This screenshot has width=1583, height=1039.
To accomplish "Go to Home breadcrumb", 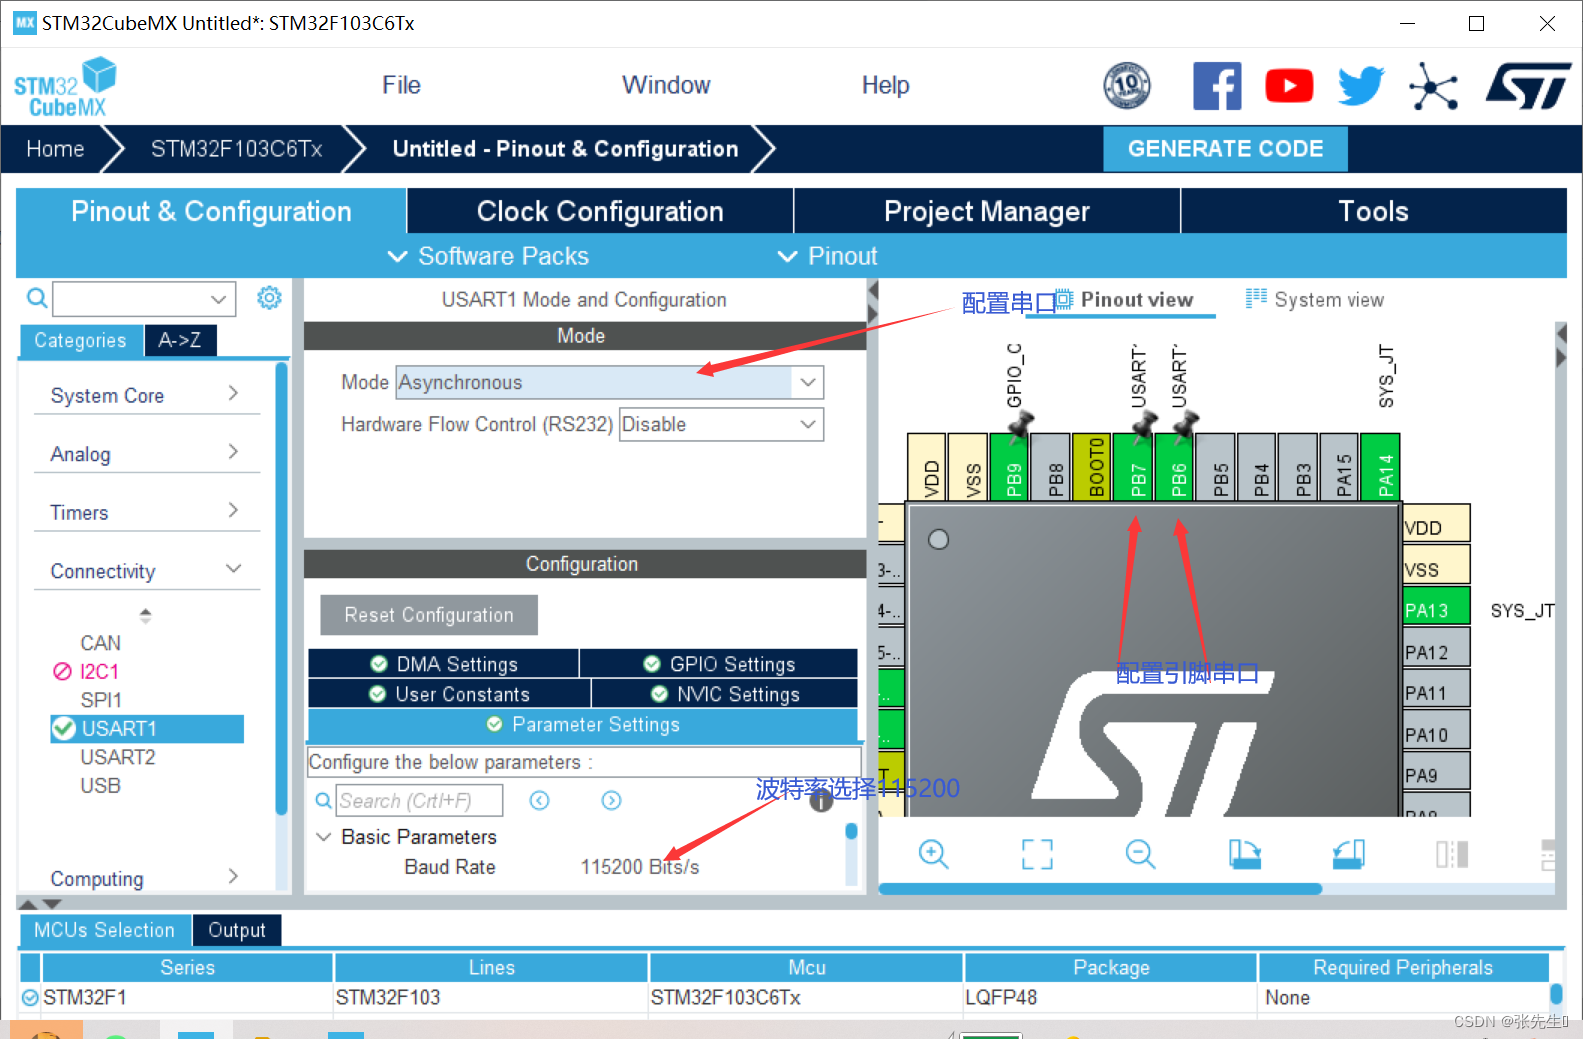I will click(55, 149).
